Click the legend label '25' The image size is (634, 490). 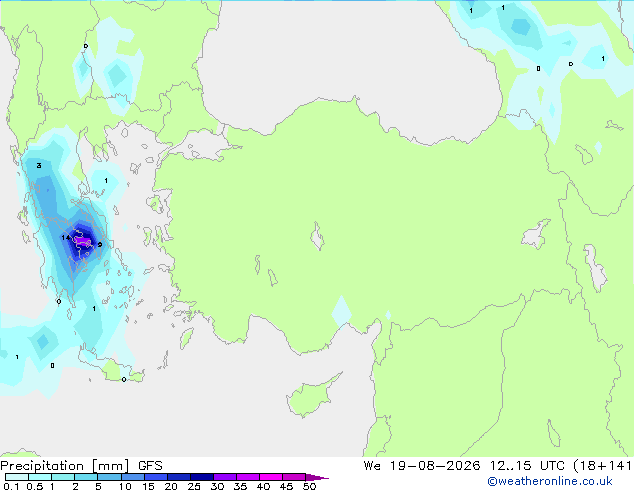pos(194,486)
